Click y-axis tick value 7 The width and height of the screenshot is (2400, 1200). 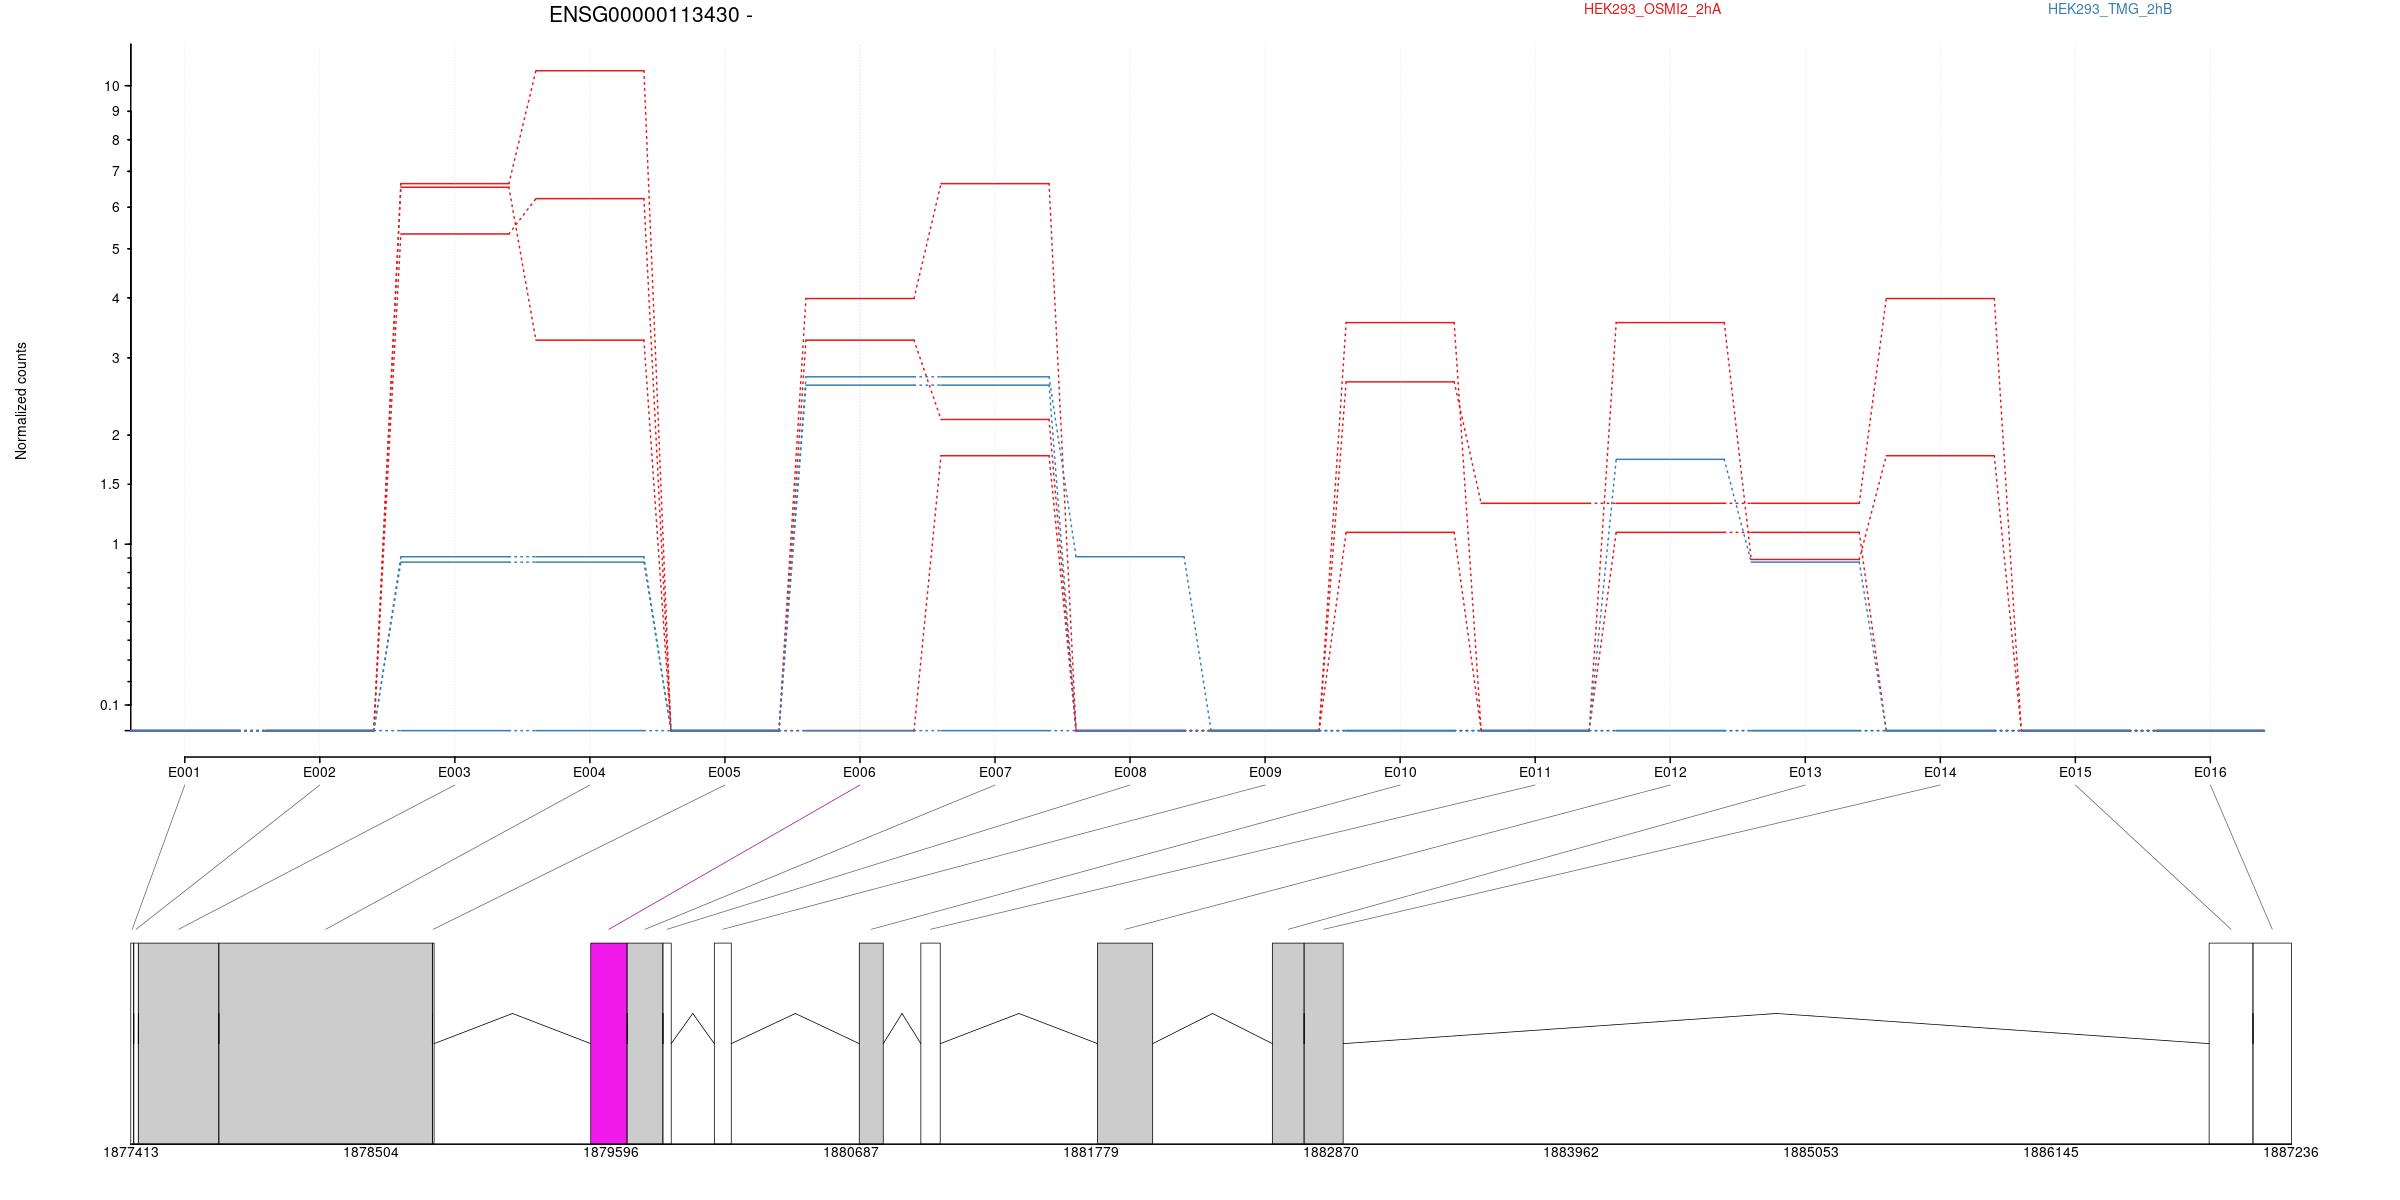(115, 172)
